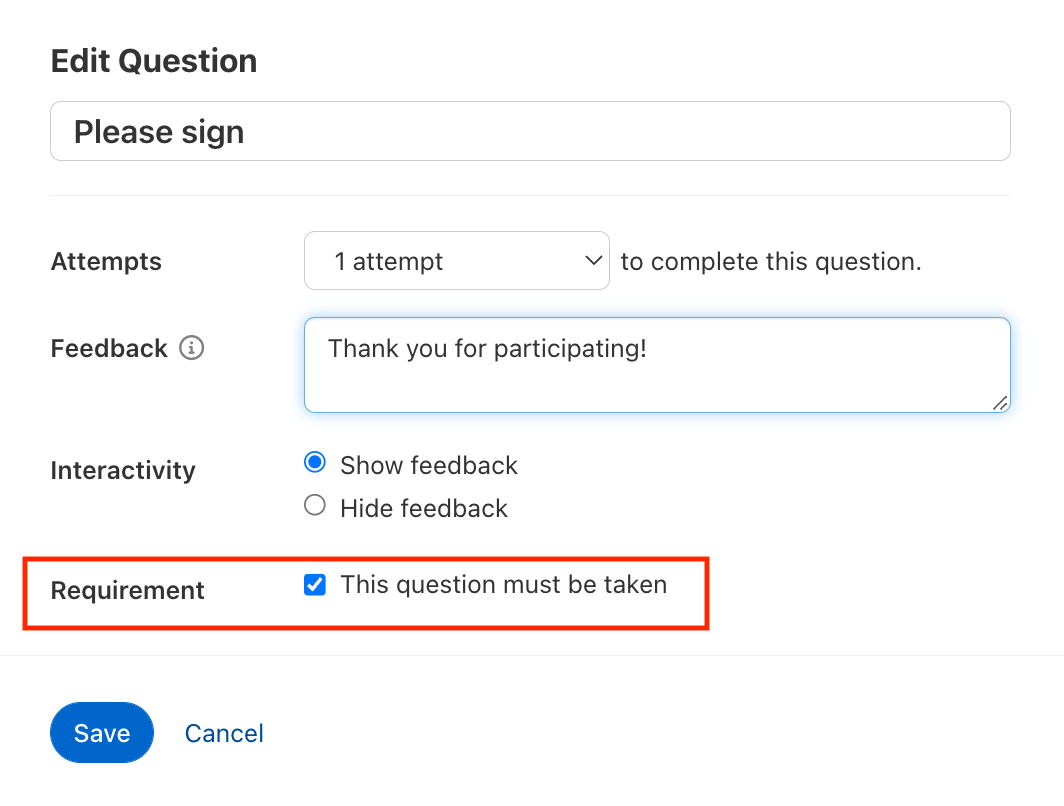Click the Requirement field label
The height and width of the screenshot is (806, 1064).
(128, 591)
